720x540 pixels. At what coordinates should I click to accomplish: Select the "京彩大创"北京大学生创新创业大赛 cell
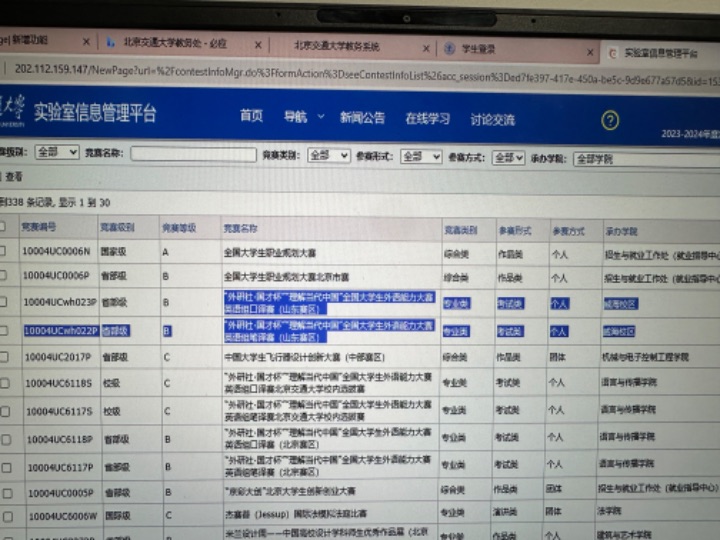290,491
